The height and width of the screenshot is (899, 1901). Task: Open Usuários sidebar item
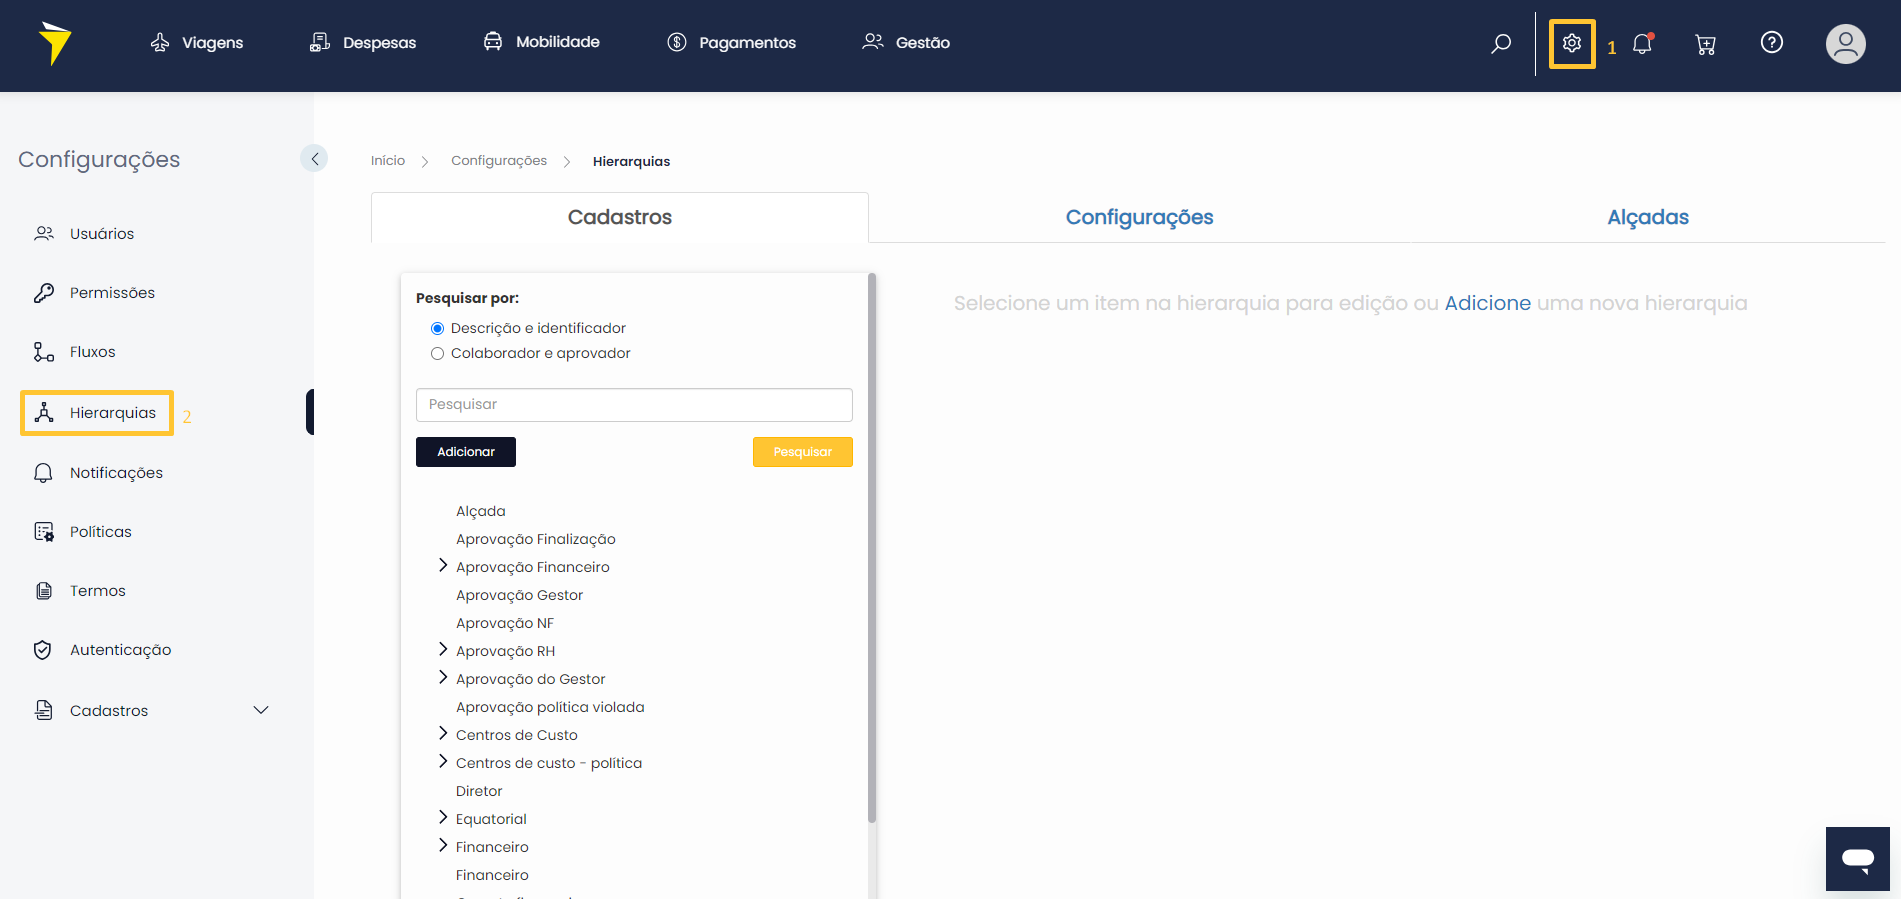(102, 233)
